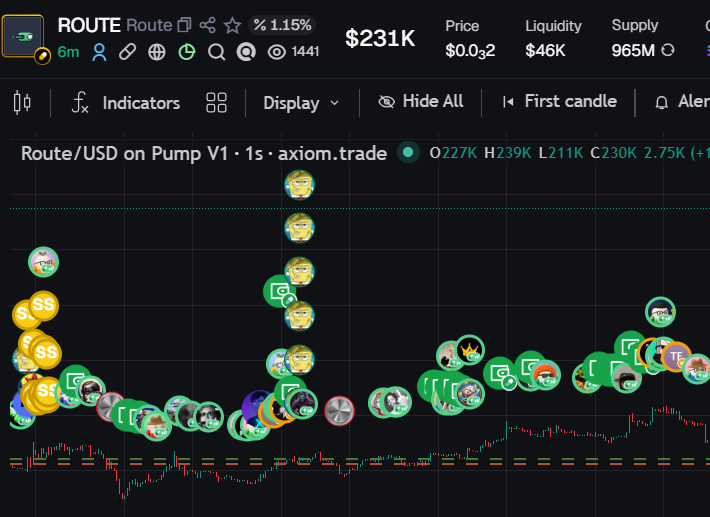Viewport: 710px width, 517px height.
Task: Click the O227K open value
Action: point(453,153)
